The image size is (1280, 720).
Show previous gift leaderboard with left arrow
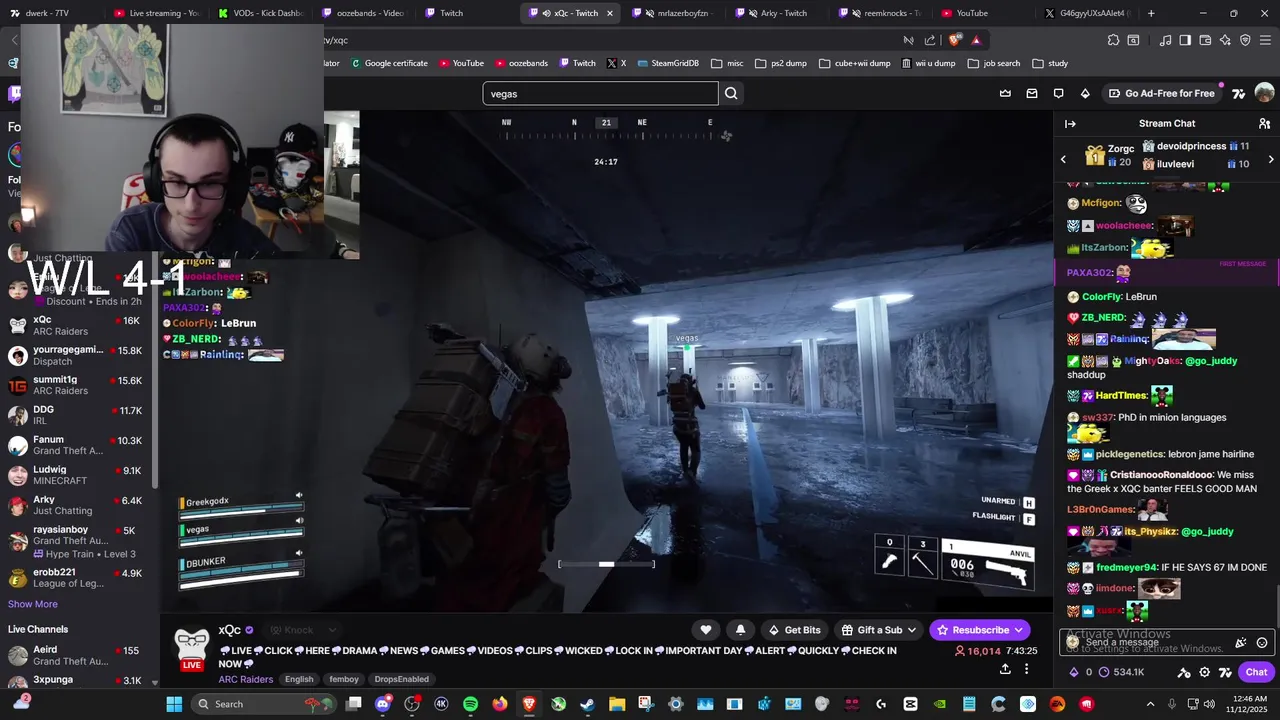coord(1063,159)
